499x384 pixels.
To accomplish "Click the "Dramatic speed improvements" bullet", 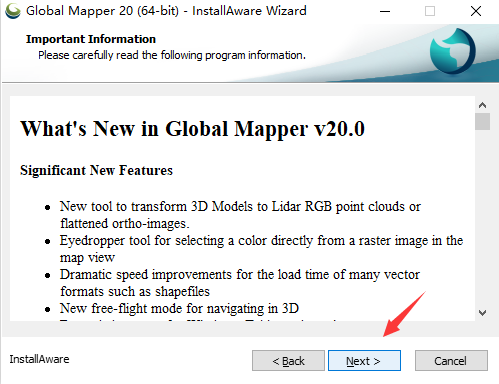I will (x=239, y=283).
